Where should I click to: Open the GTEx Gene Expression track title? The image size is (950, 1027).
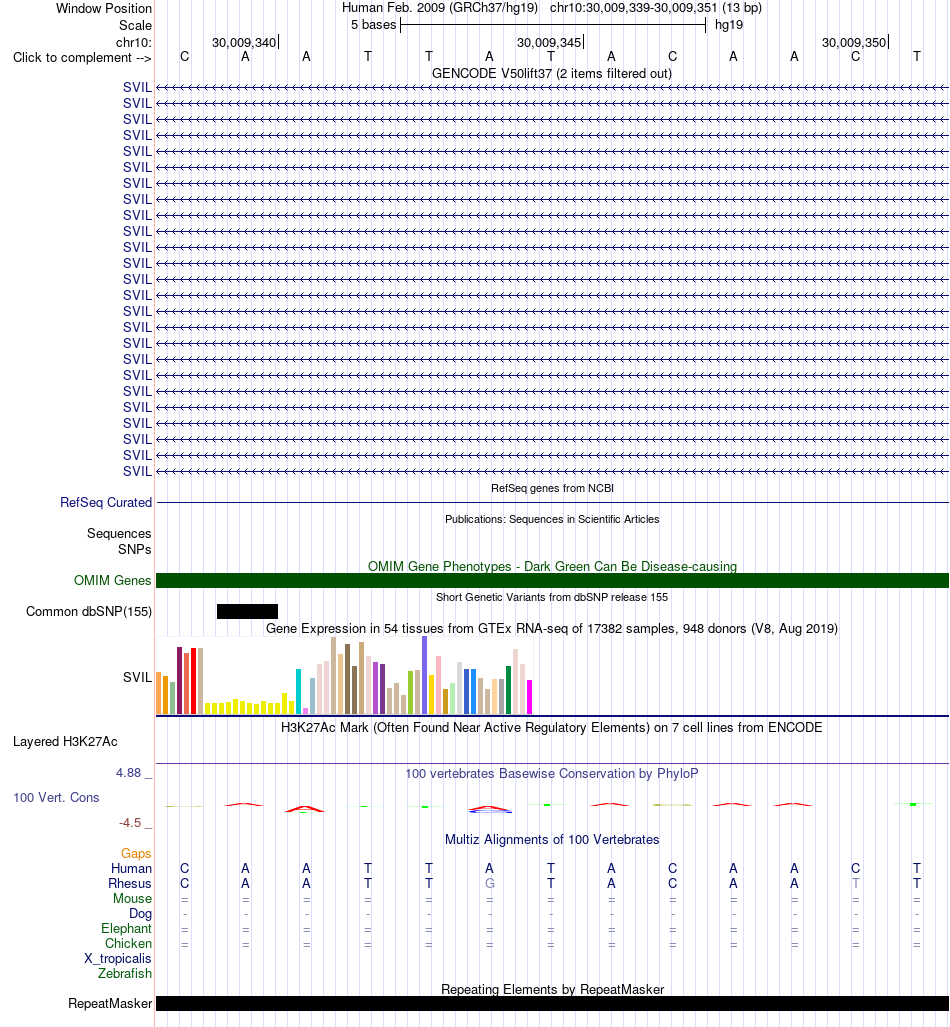click(x=552, y=628)
